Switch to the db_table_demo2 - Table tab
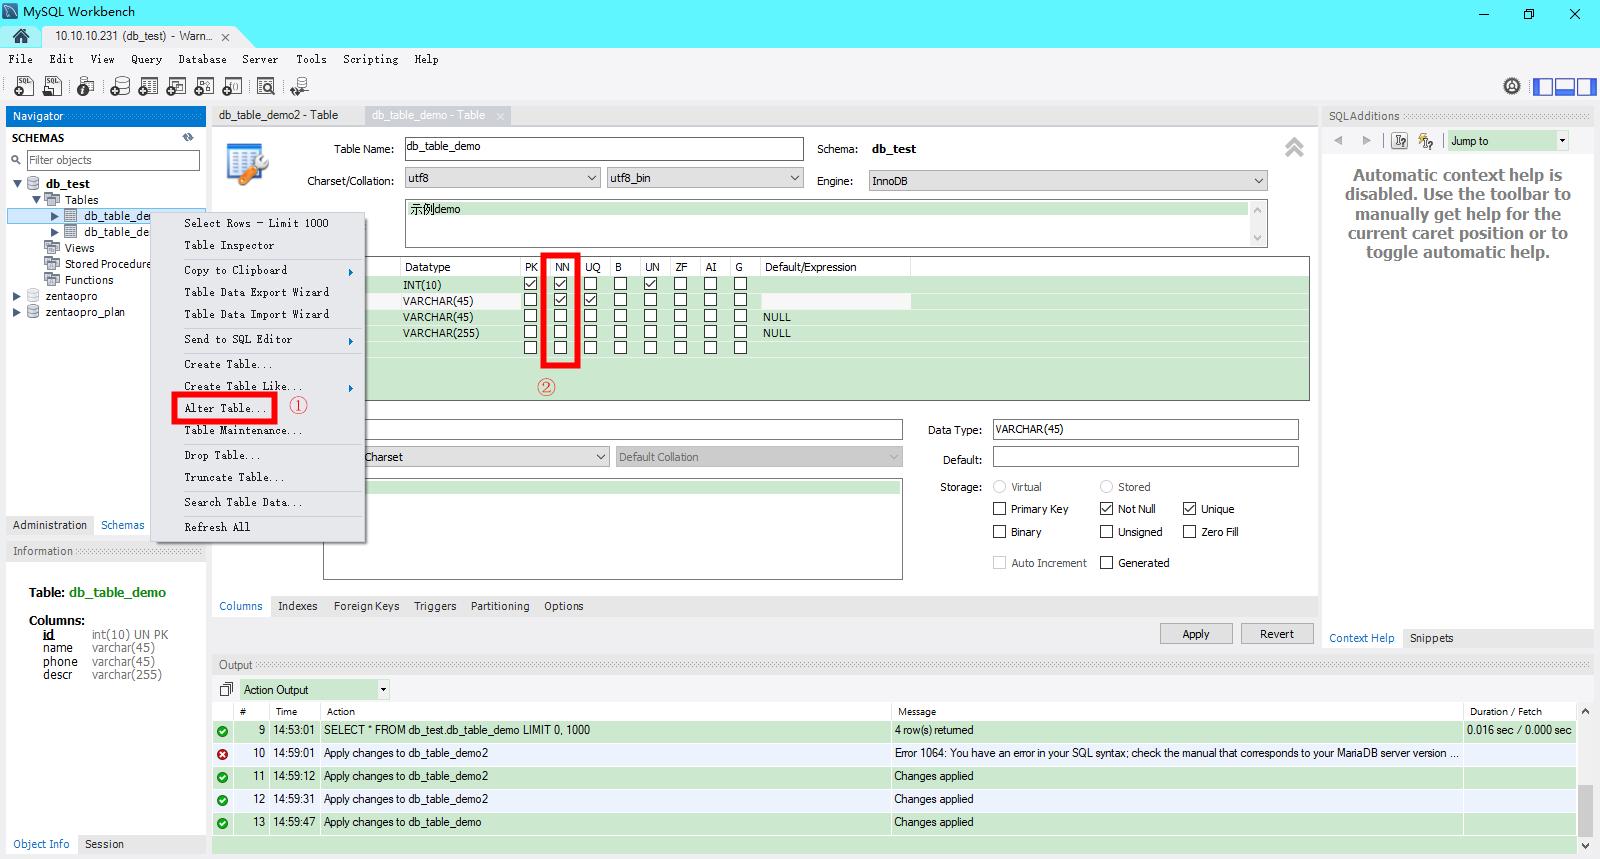 [278, 115]
